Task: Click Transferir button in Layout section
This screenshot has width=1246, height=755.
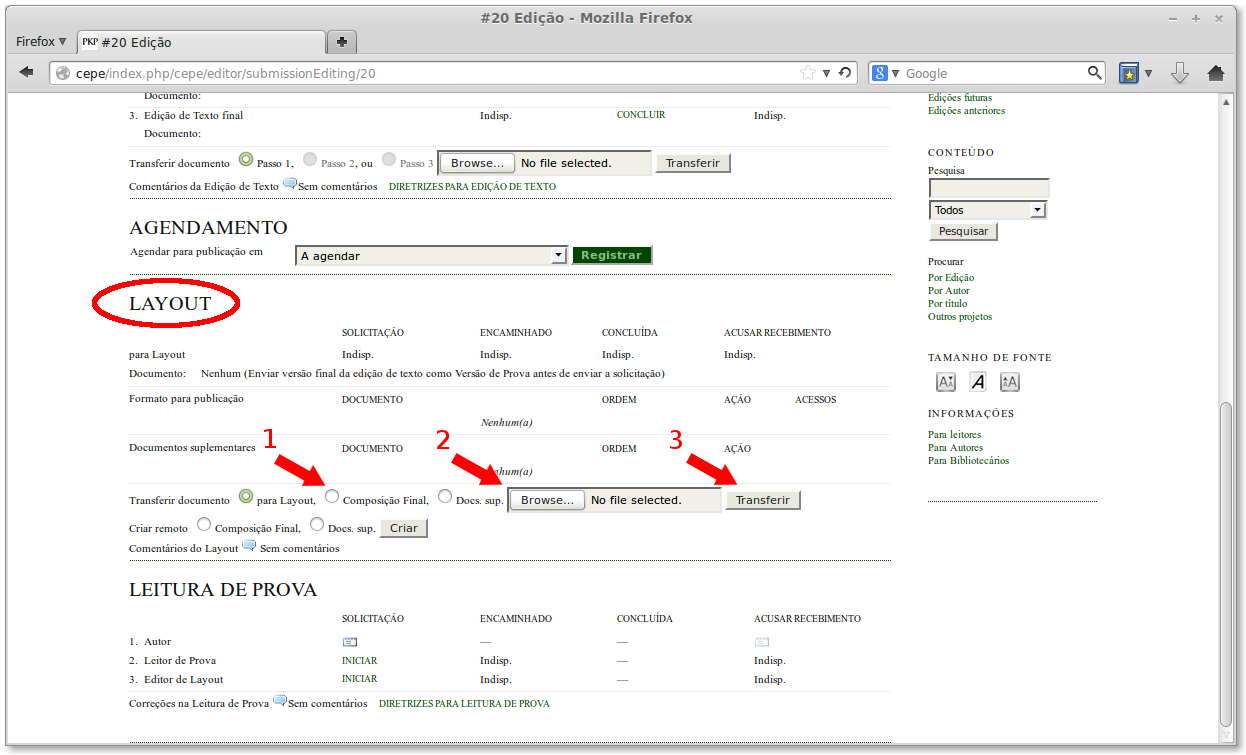Action: (762, 500)
